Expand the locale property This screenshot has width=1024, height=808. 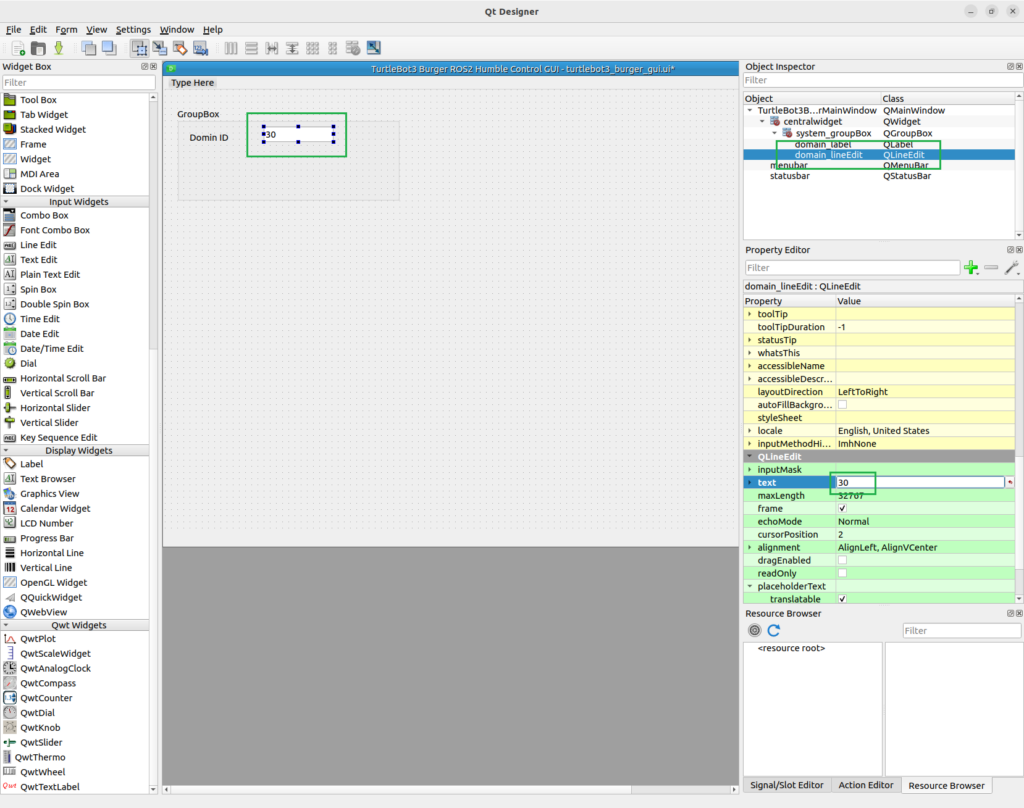tap(750, 430)
